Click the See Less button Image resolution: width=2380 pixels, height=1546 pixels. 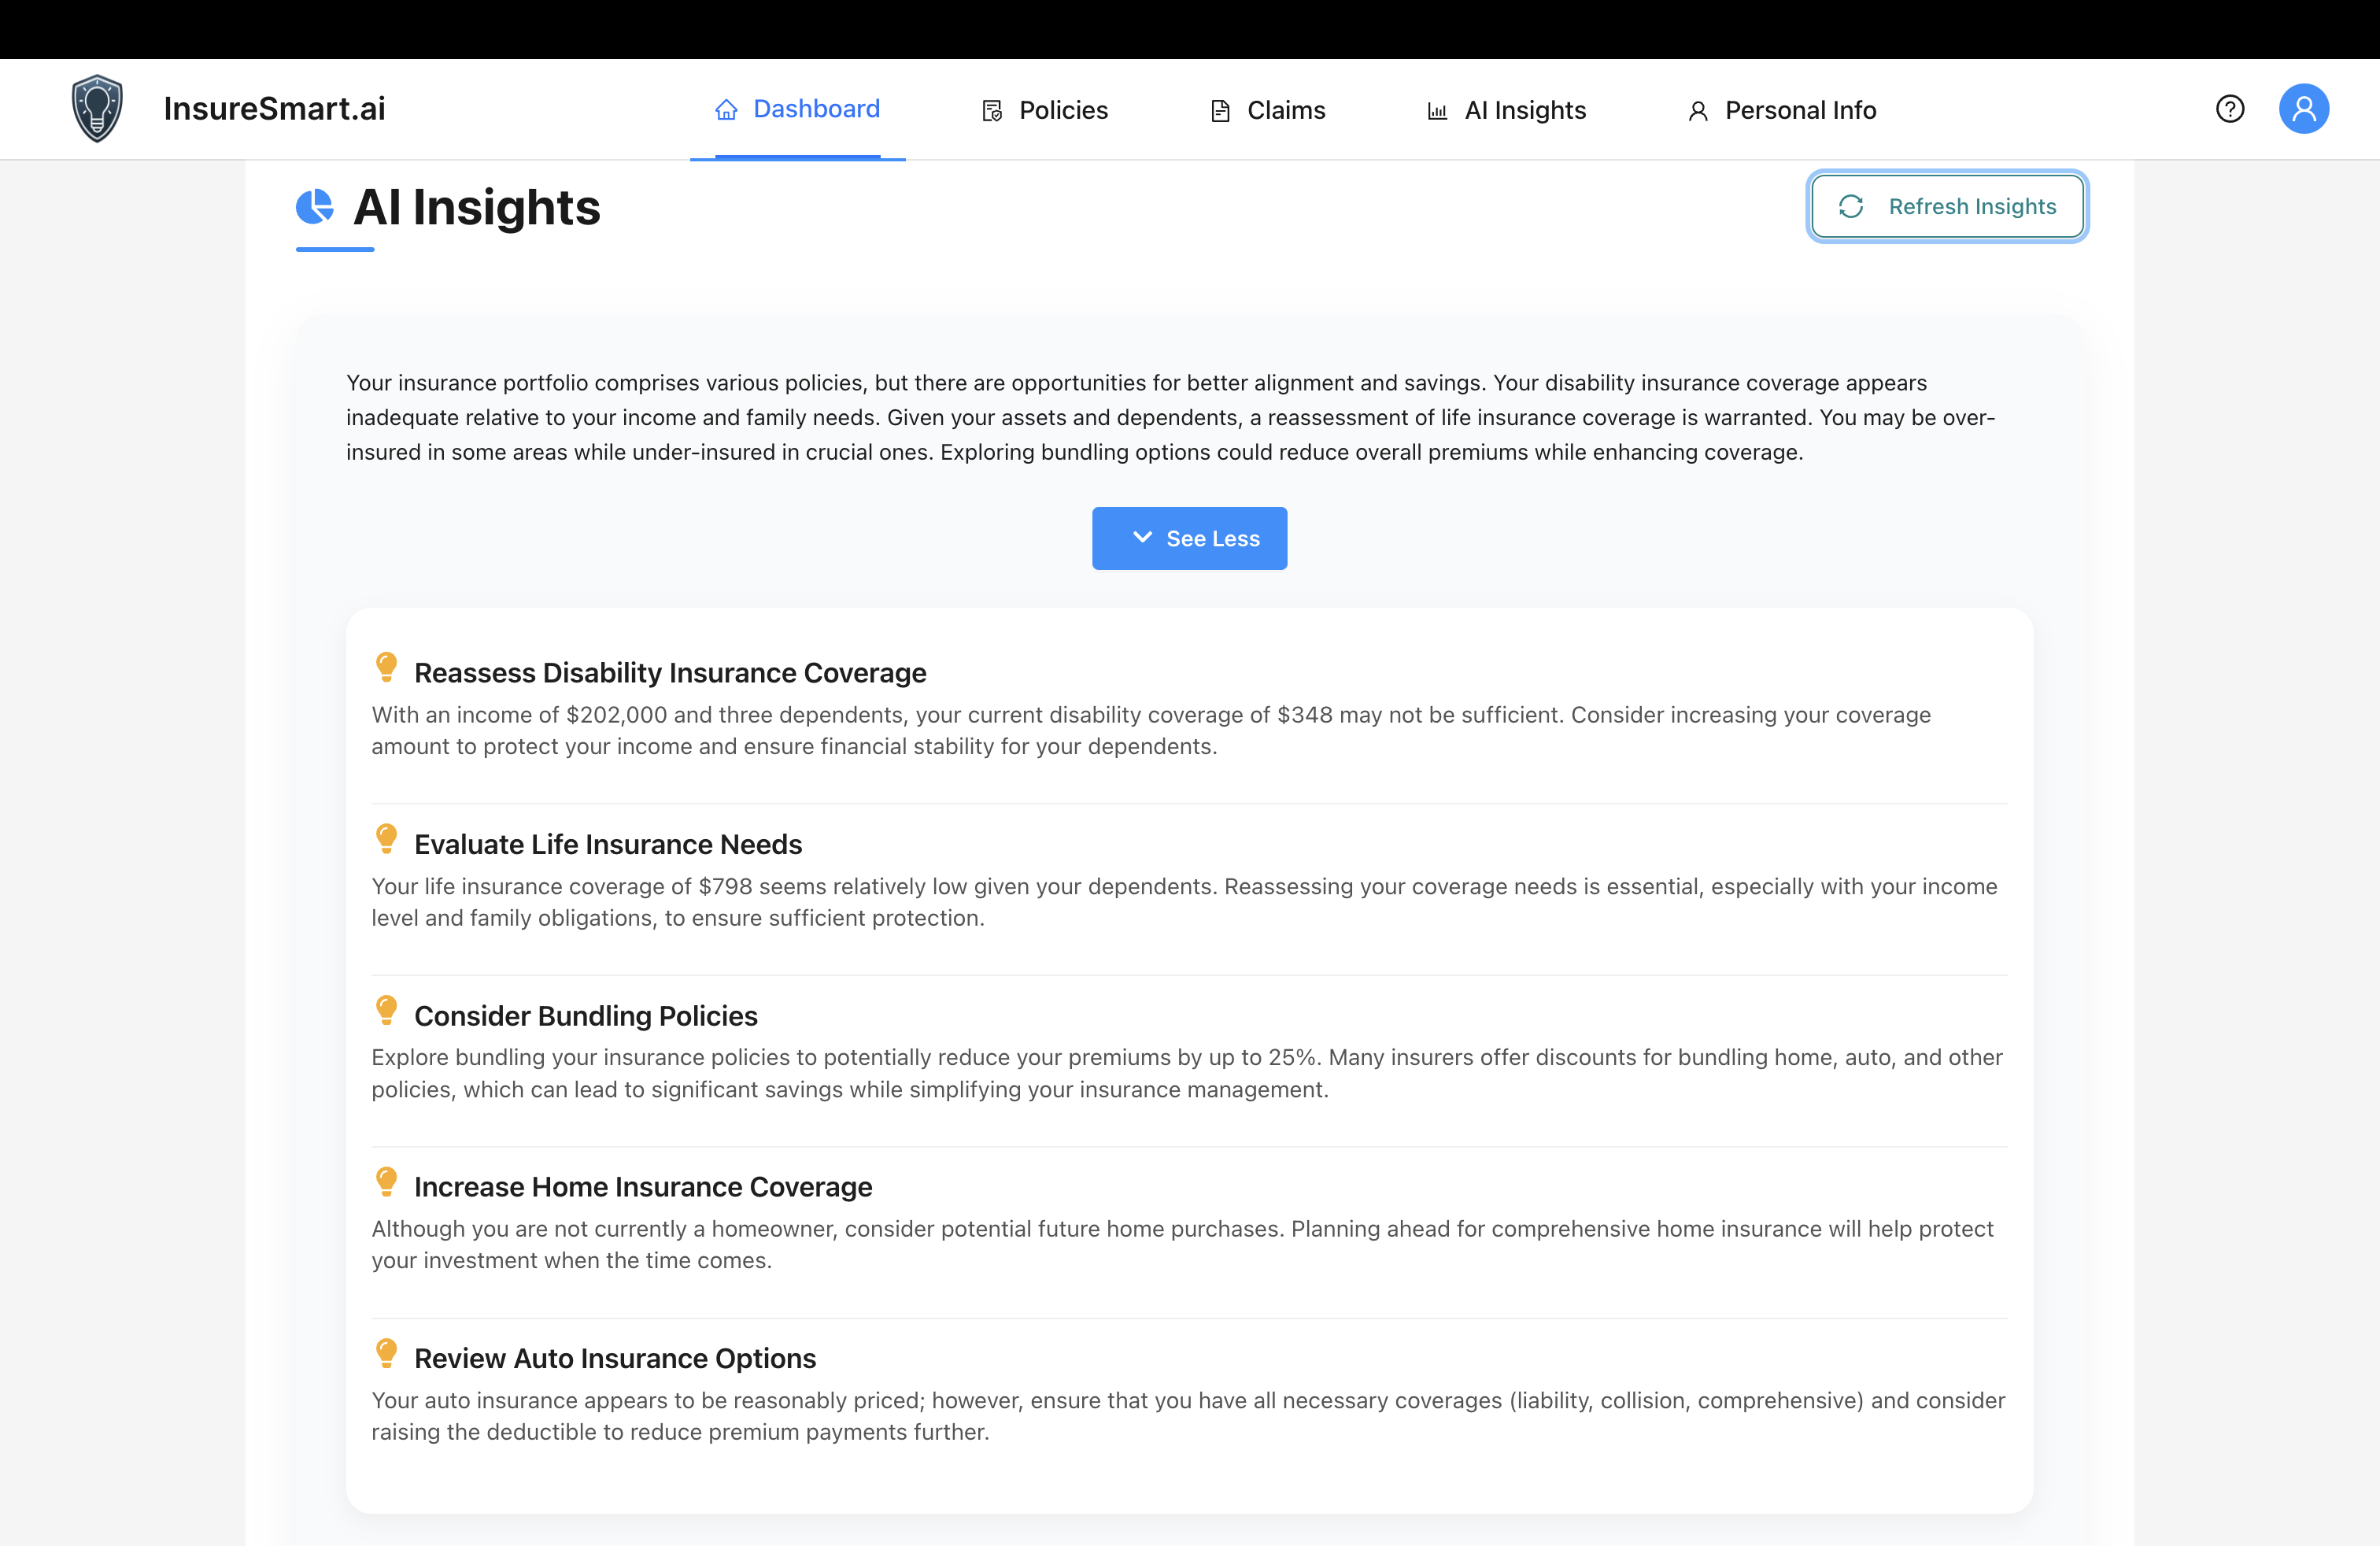point(1190,538)
